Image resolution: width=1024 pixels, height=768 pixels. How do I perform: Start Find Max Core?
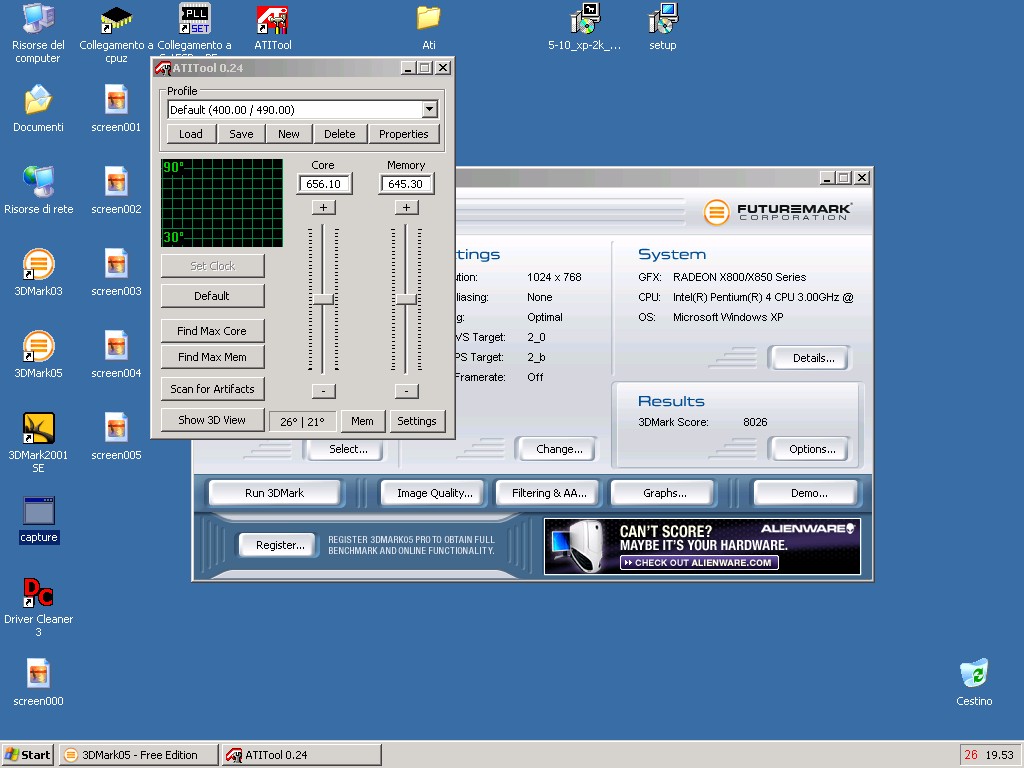coord(212,331)
